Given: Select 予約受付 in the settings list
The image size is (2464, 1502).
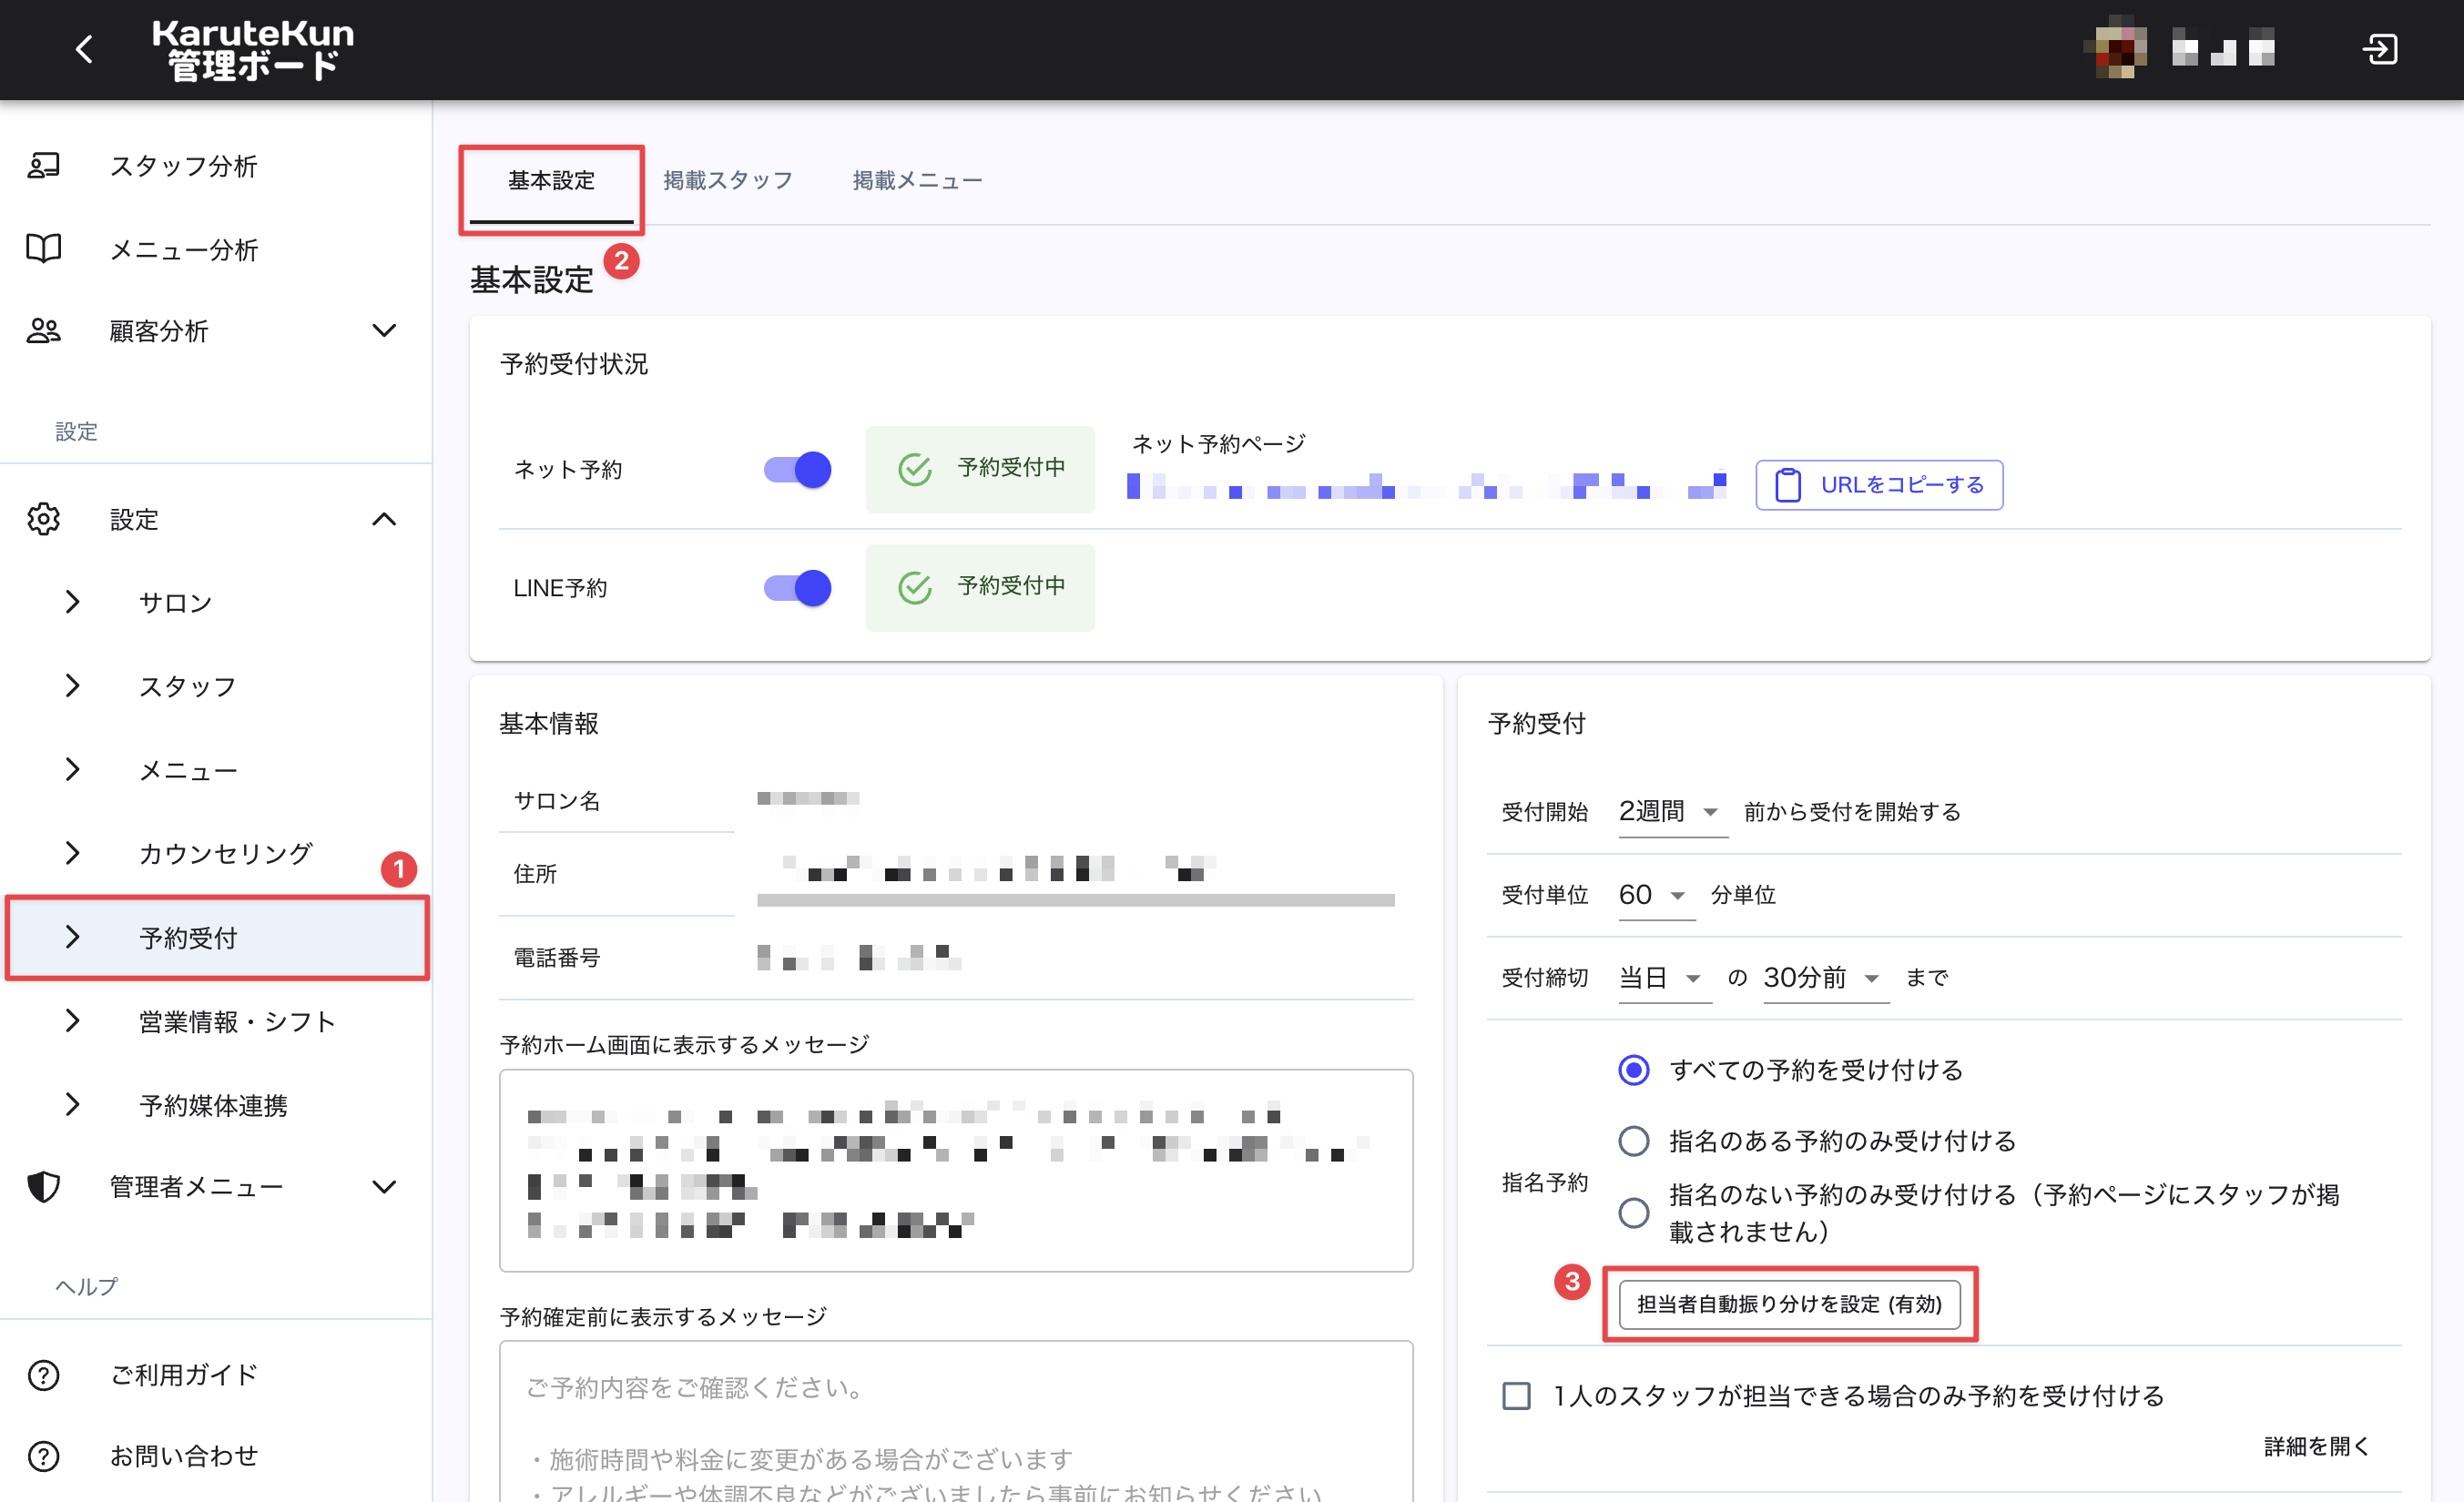Looking at the screenshot, I should pos(218,937).
